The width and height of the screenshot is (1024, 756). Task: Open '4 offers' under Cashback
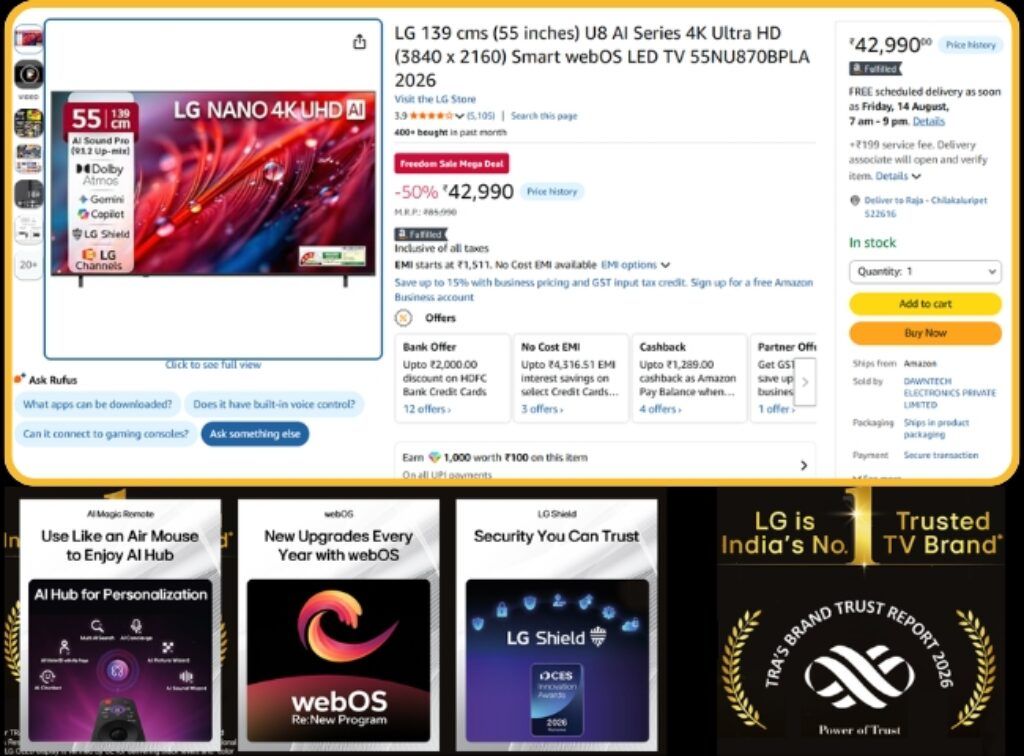[x=660, y=409]
